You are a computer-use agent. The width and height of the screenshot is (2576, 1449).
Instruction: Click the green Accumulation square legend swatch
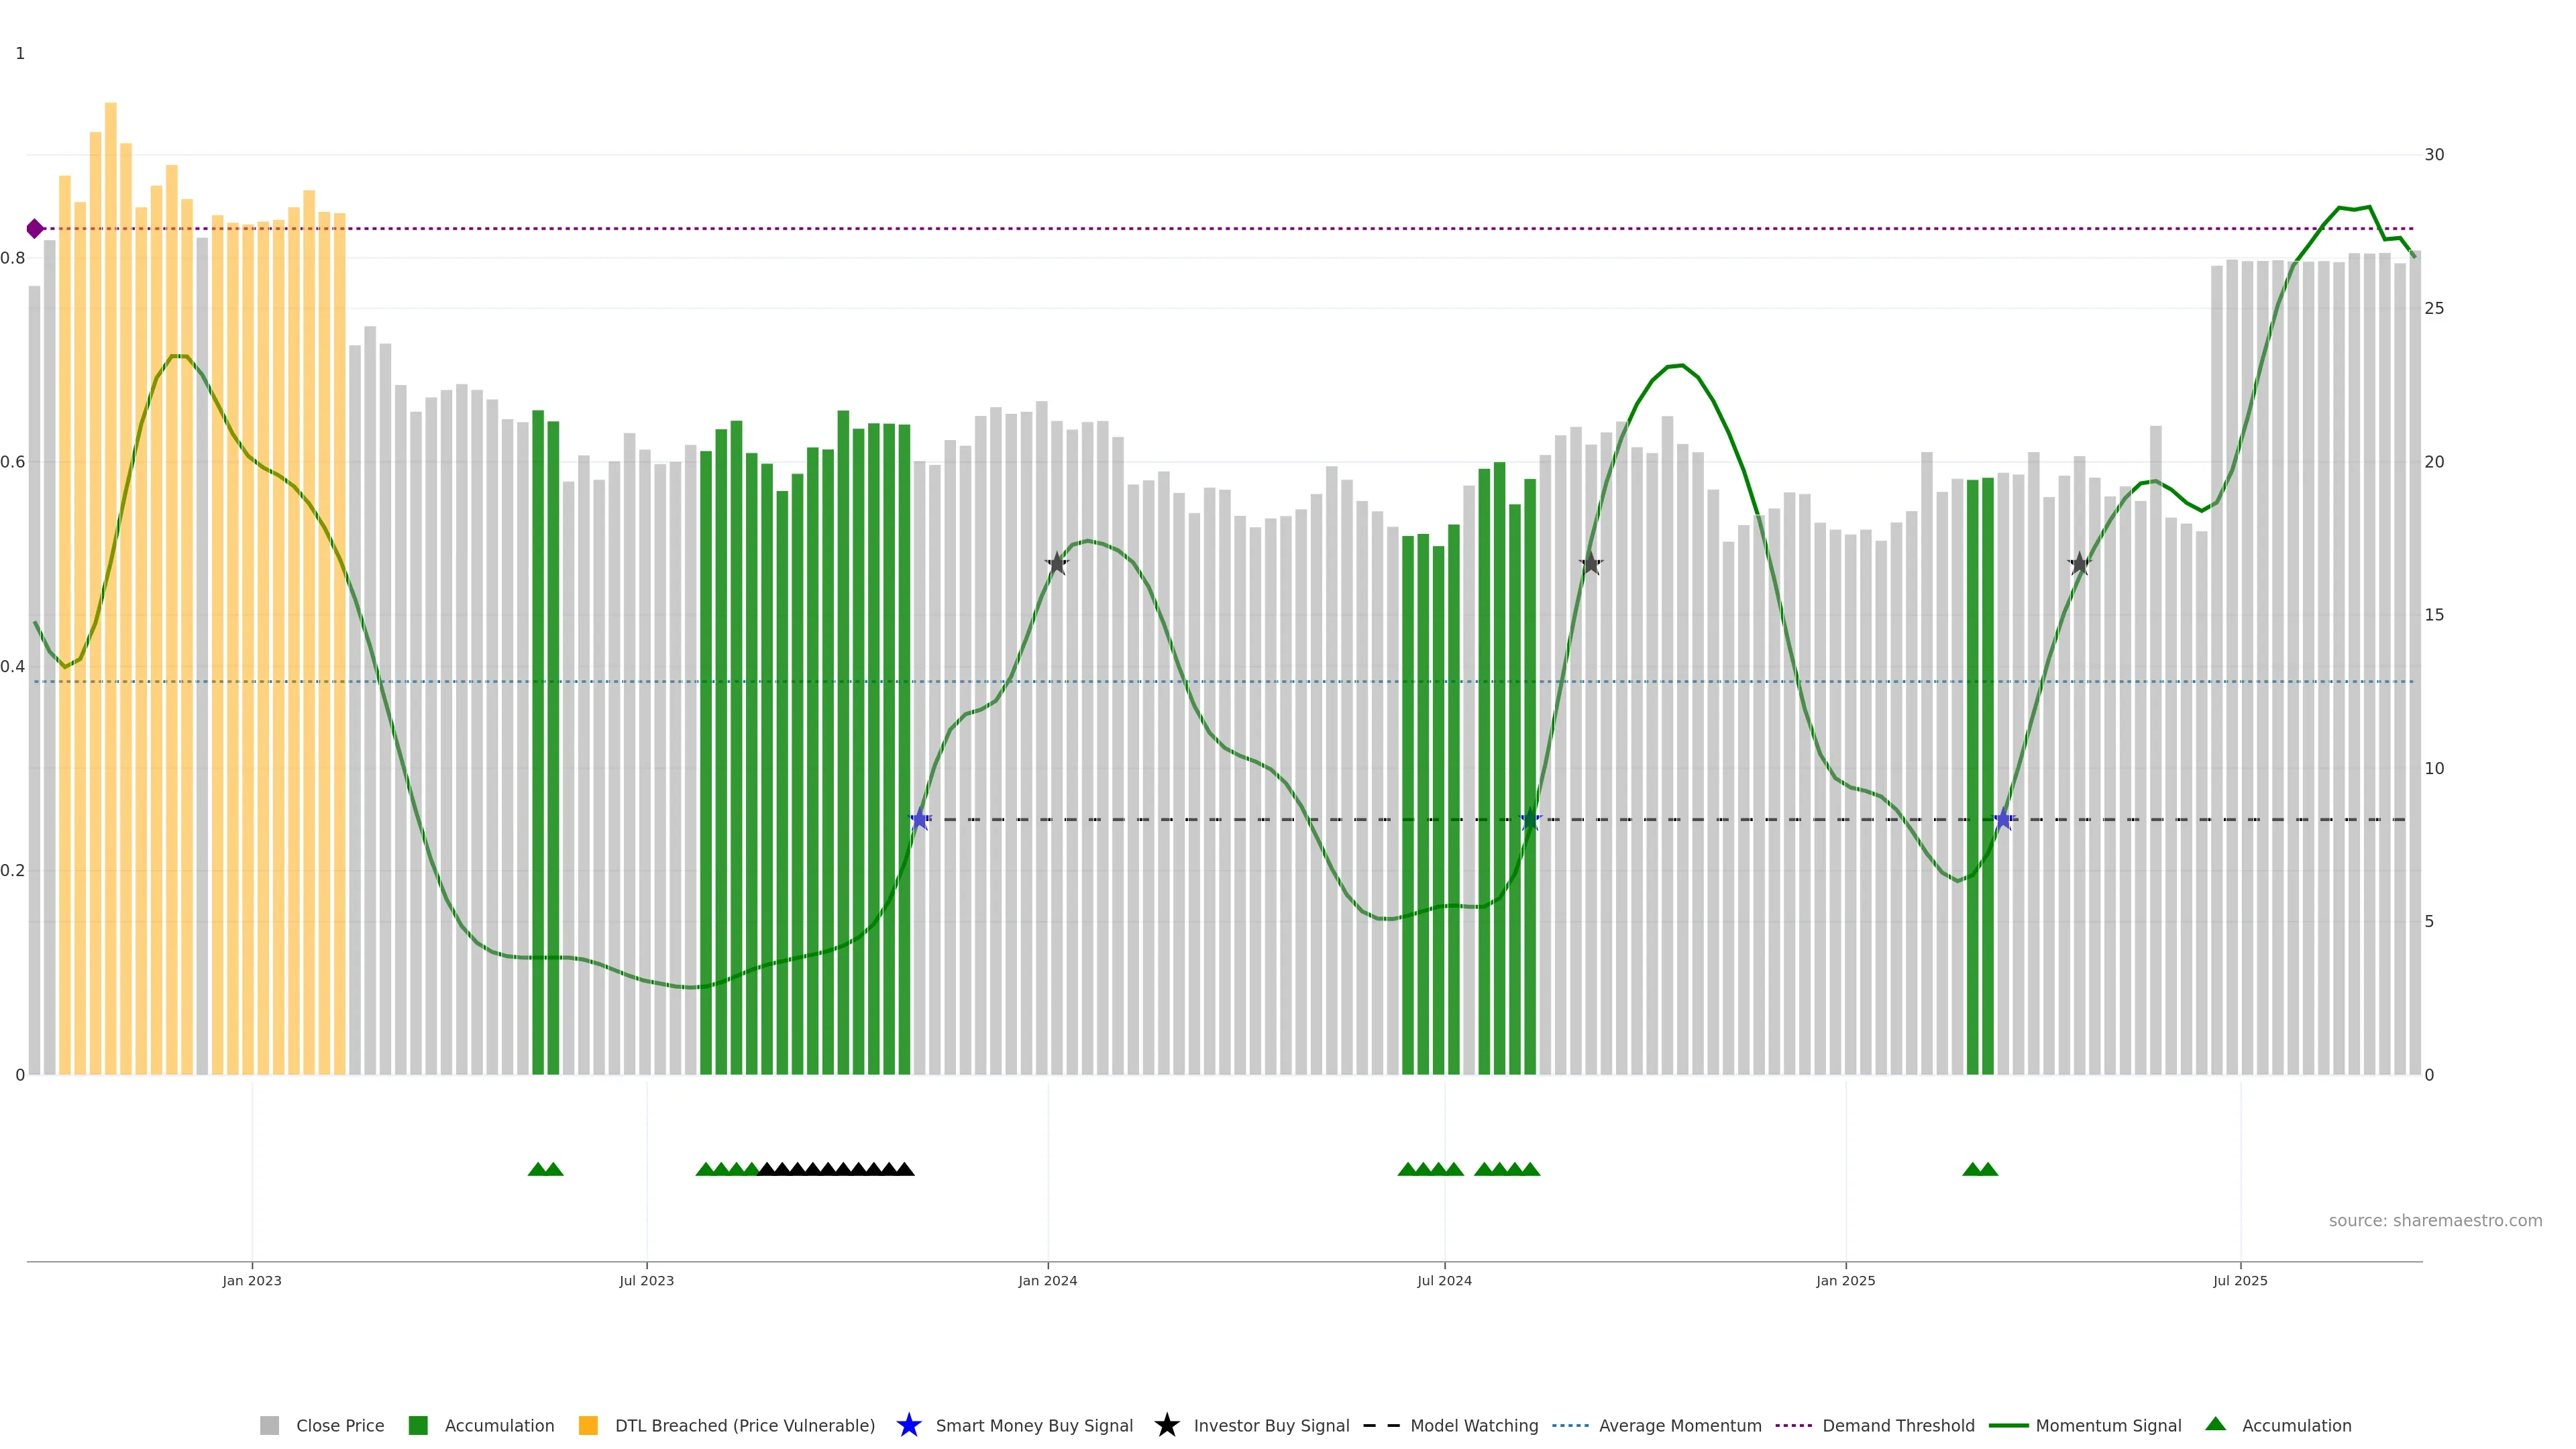418,1426
